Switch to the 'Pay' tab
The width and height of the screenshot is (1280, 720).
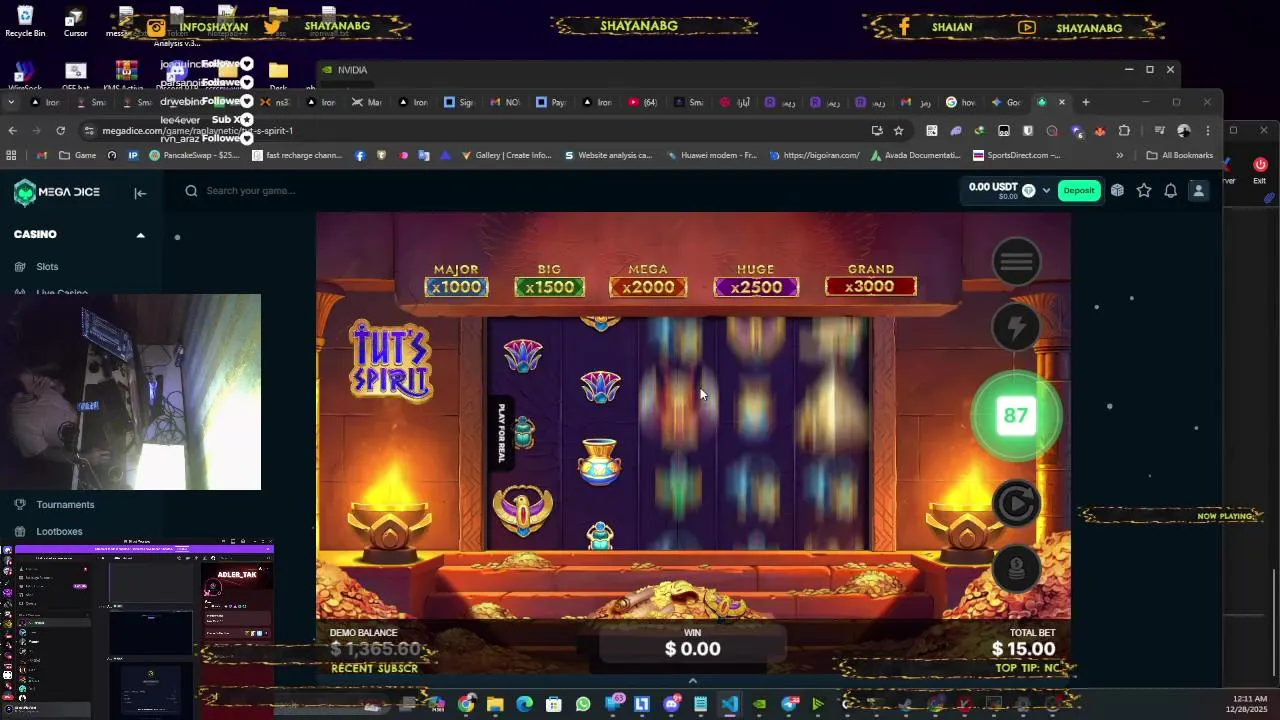(551, 102)
